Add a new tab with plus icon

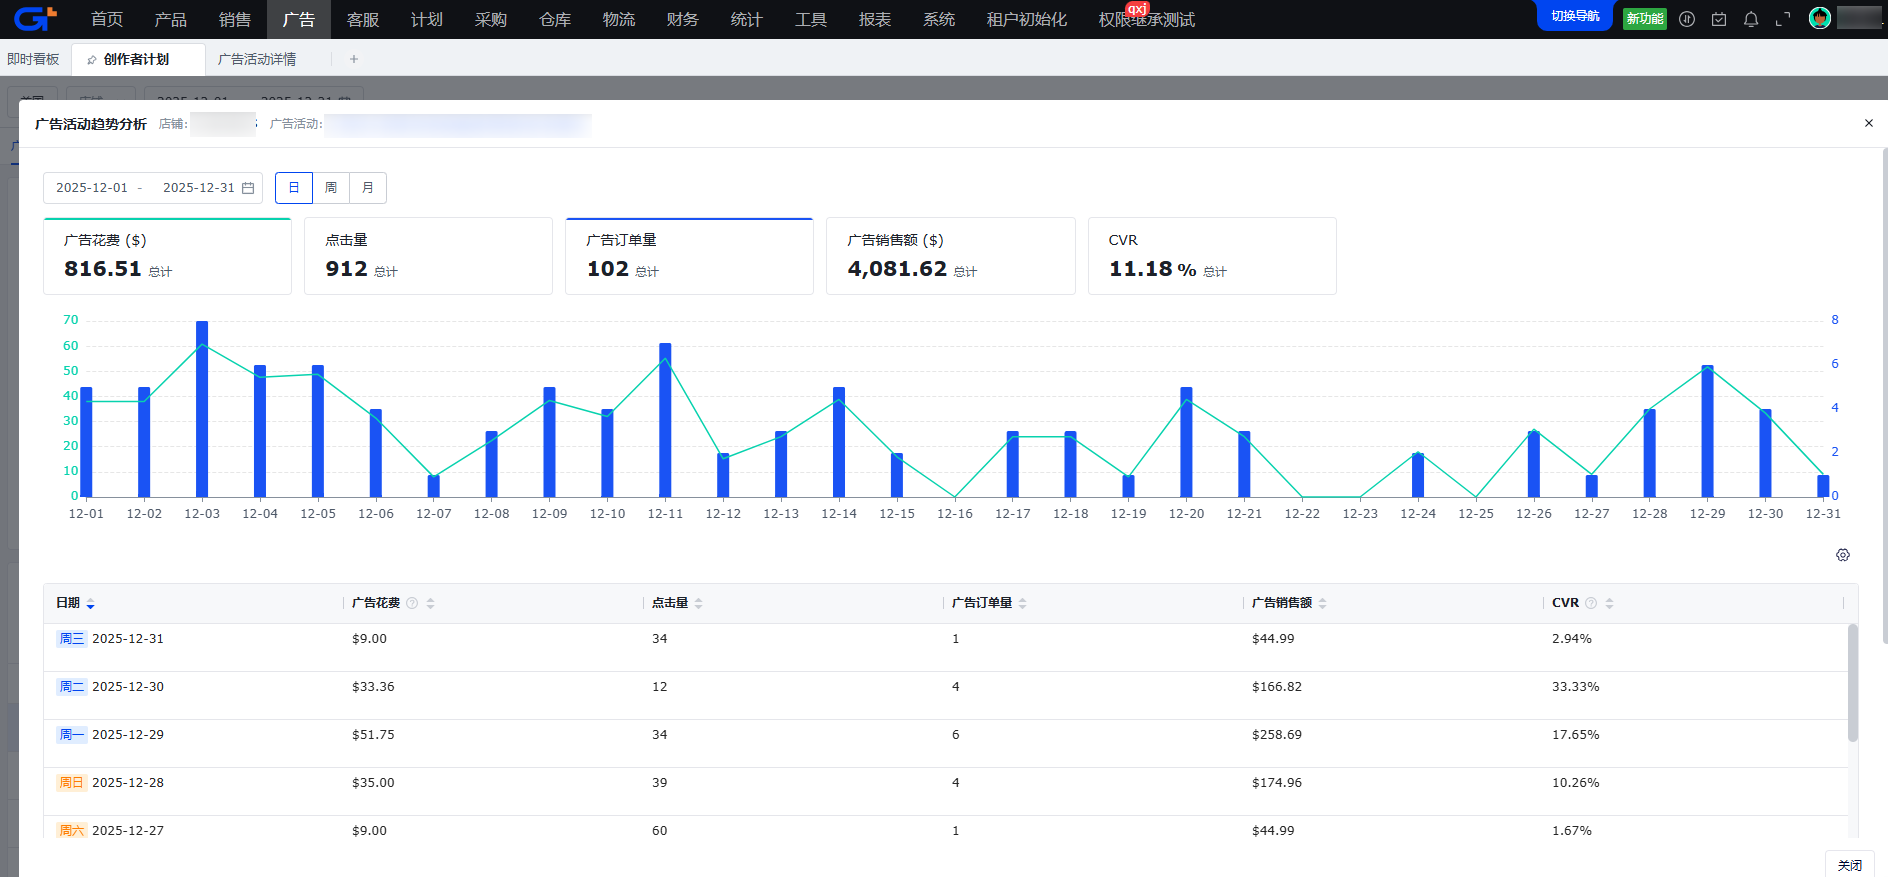(354, 59)
